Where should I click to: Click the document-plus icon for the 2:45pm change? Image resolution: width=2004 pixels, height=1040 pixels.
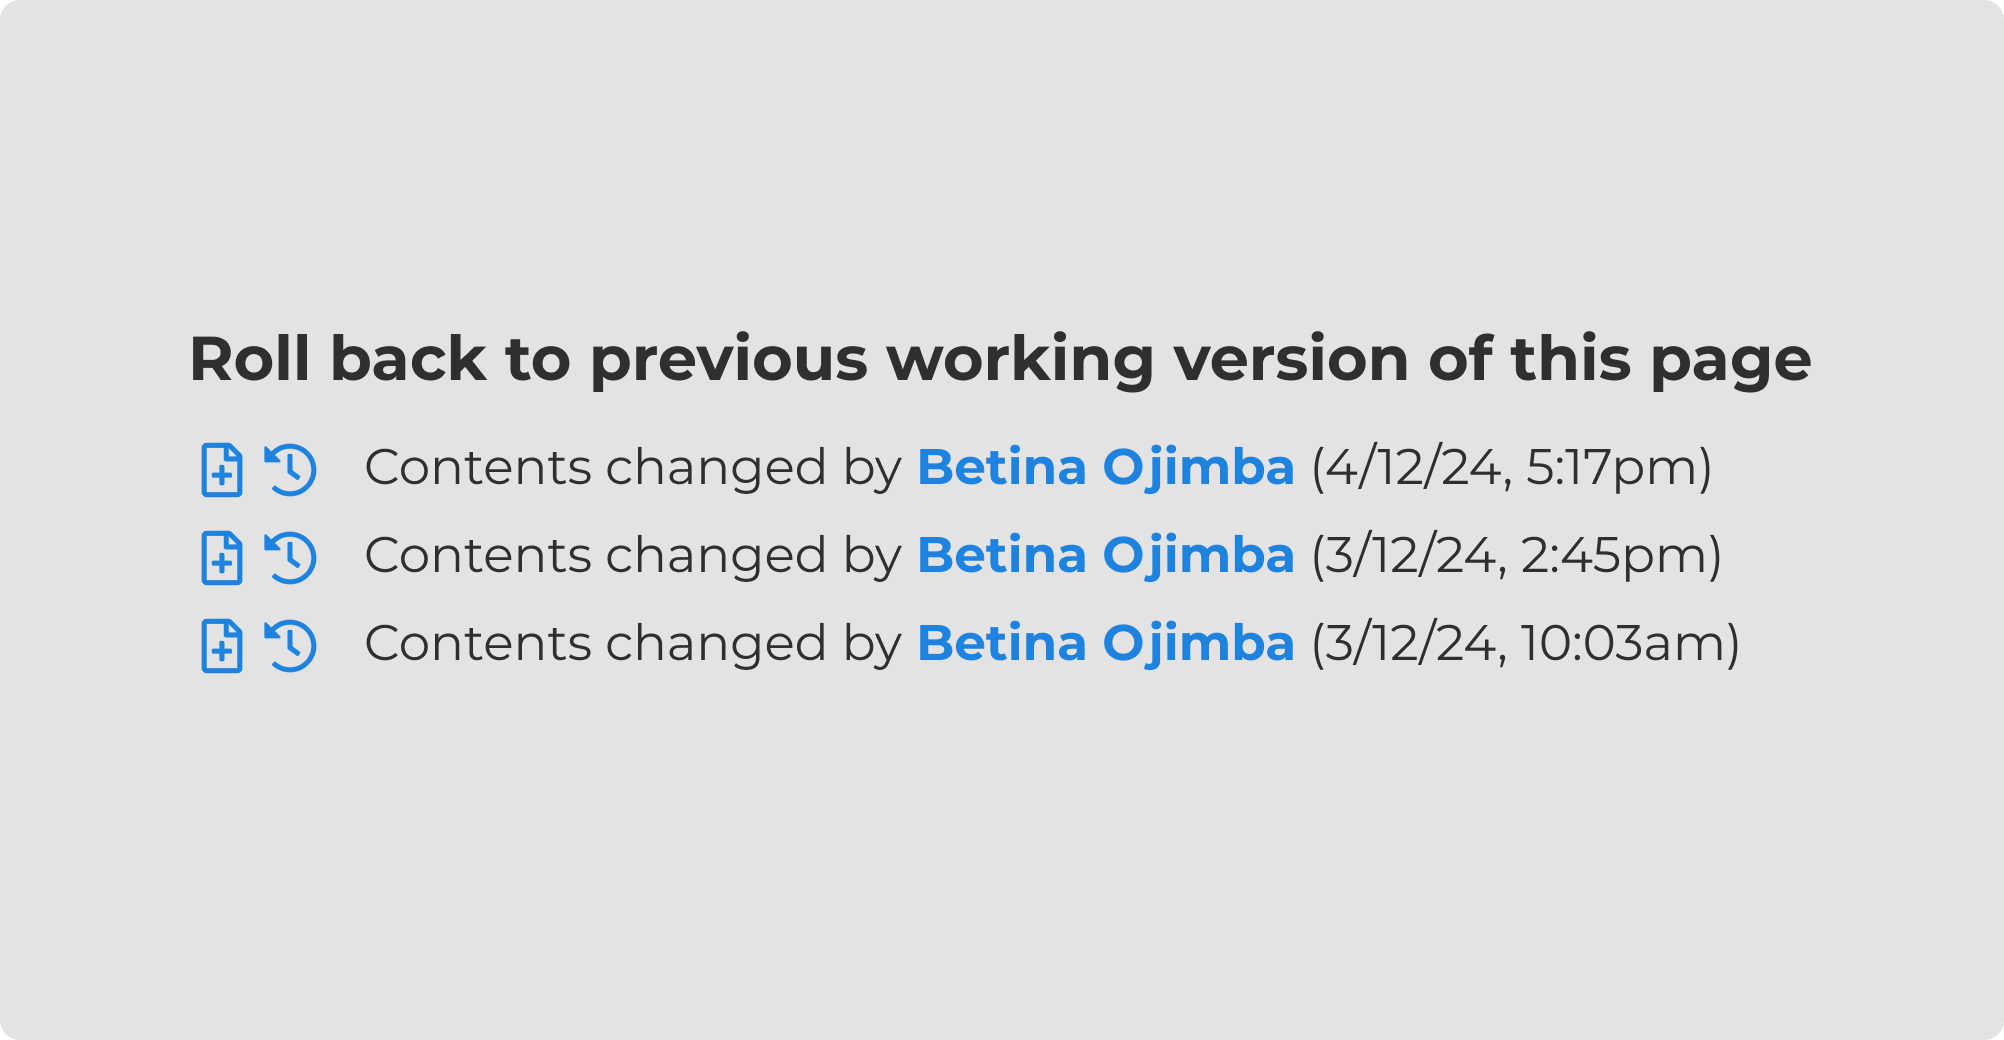(x=221, y=557)
